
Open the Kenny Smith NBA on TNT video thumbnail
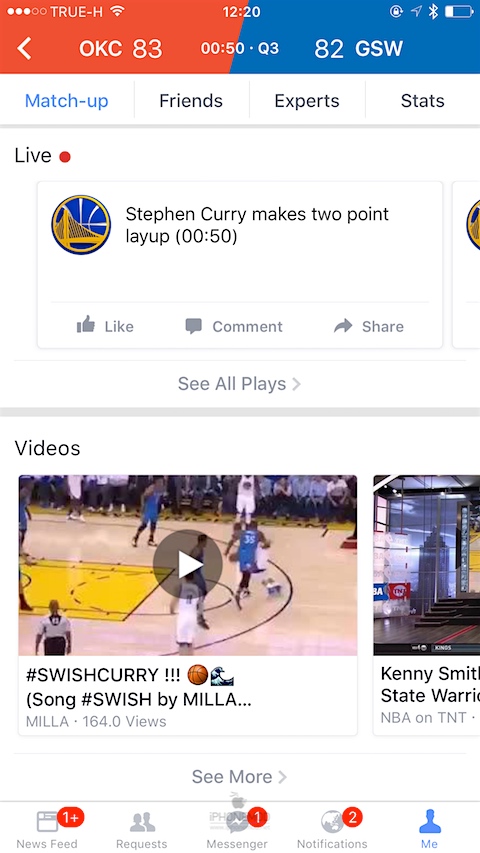point(427,565)
